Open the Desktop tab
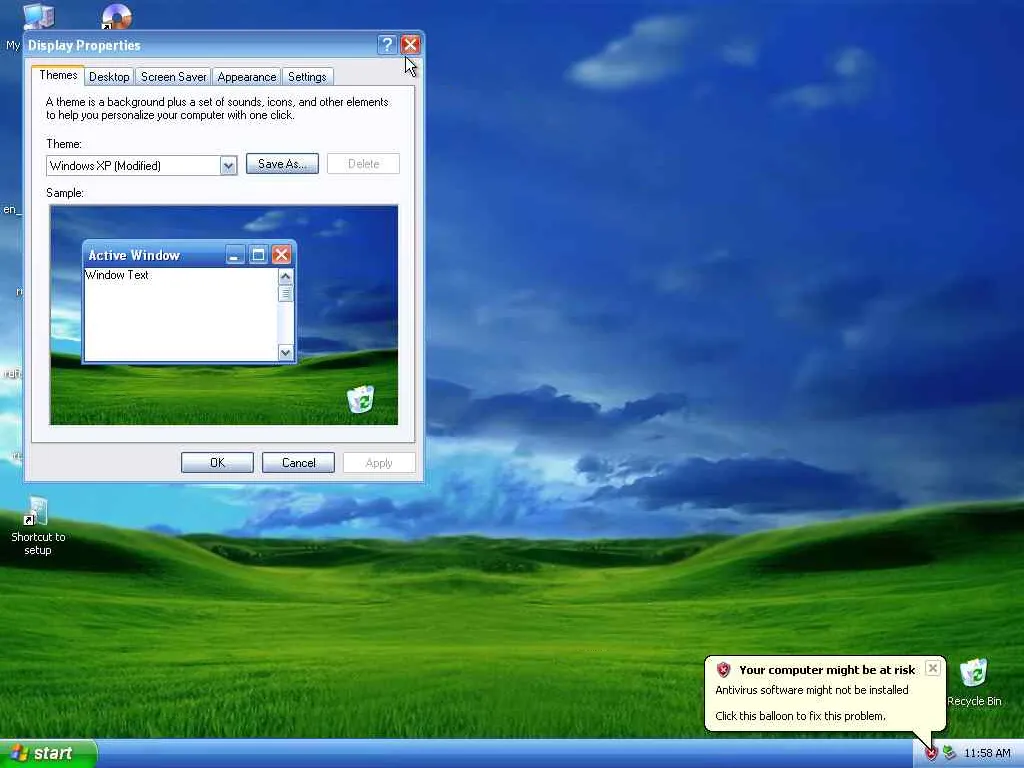The height and width of the screenshot is (768, 1024). [109, 77]
